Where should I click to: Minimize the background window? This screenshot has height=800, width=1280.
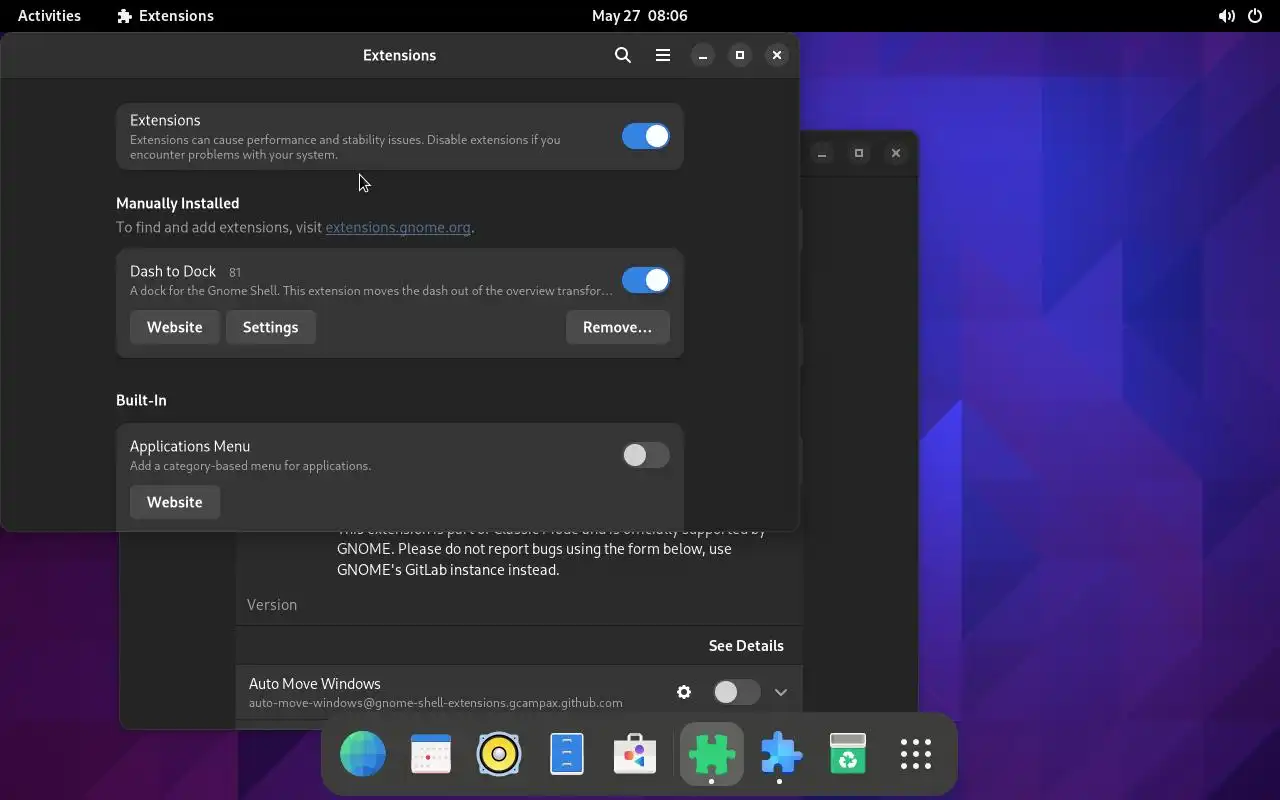point(822,153)
